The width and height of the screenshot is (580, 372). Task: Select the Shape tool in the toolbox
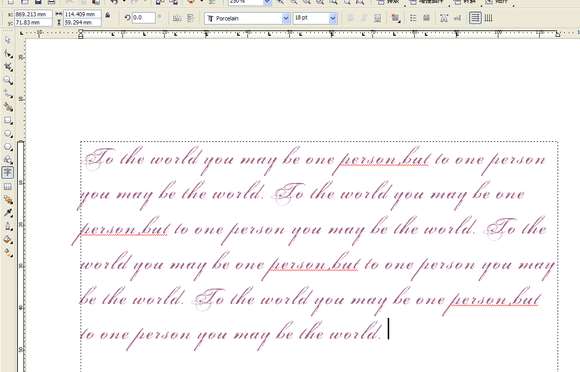tap(8, 54)
